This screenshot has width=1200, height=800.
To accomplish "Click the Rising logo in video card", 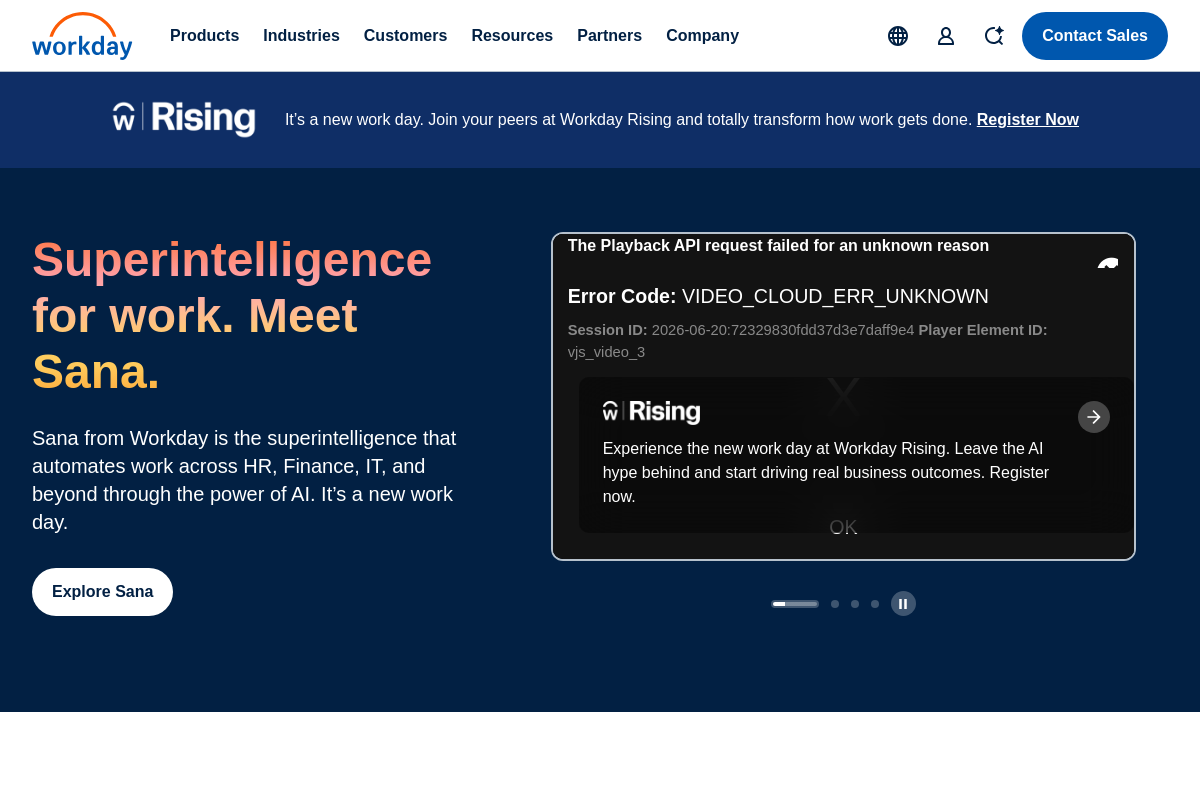I will coord(651,411).
